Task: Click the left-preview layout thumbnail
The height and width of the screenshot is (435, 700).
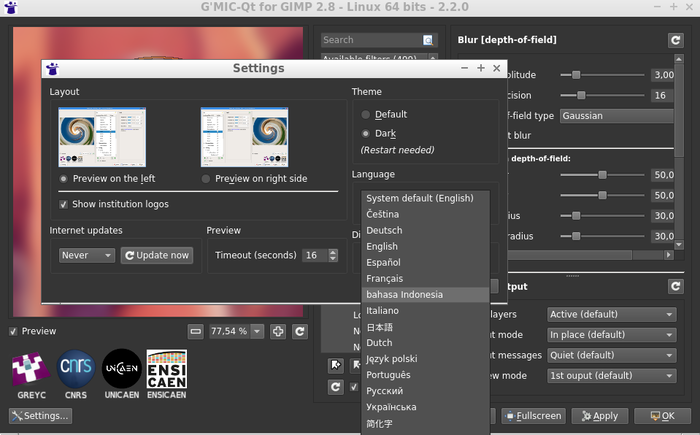Action: tap(102, 137)
